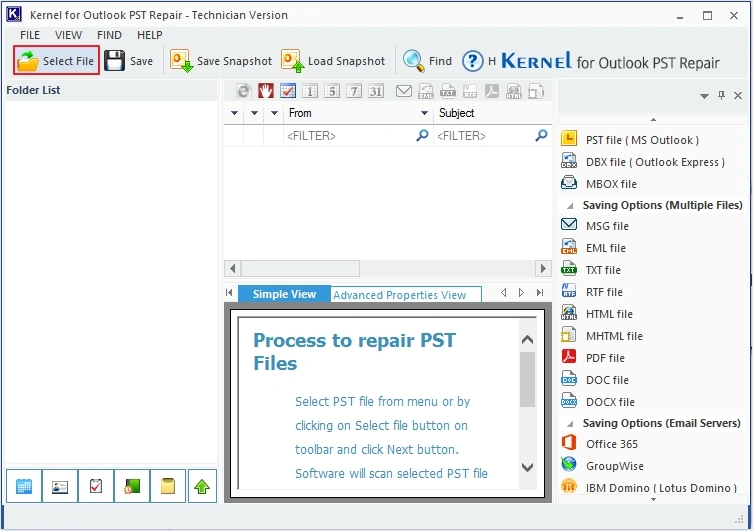Click the jump-to-first tab navigation arrow
Image resolution: width=753 pixels, height=531 pixels.
click(x=229, y=293)
